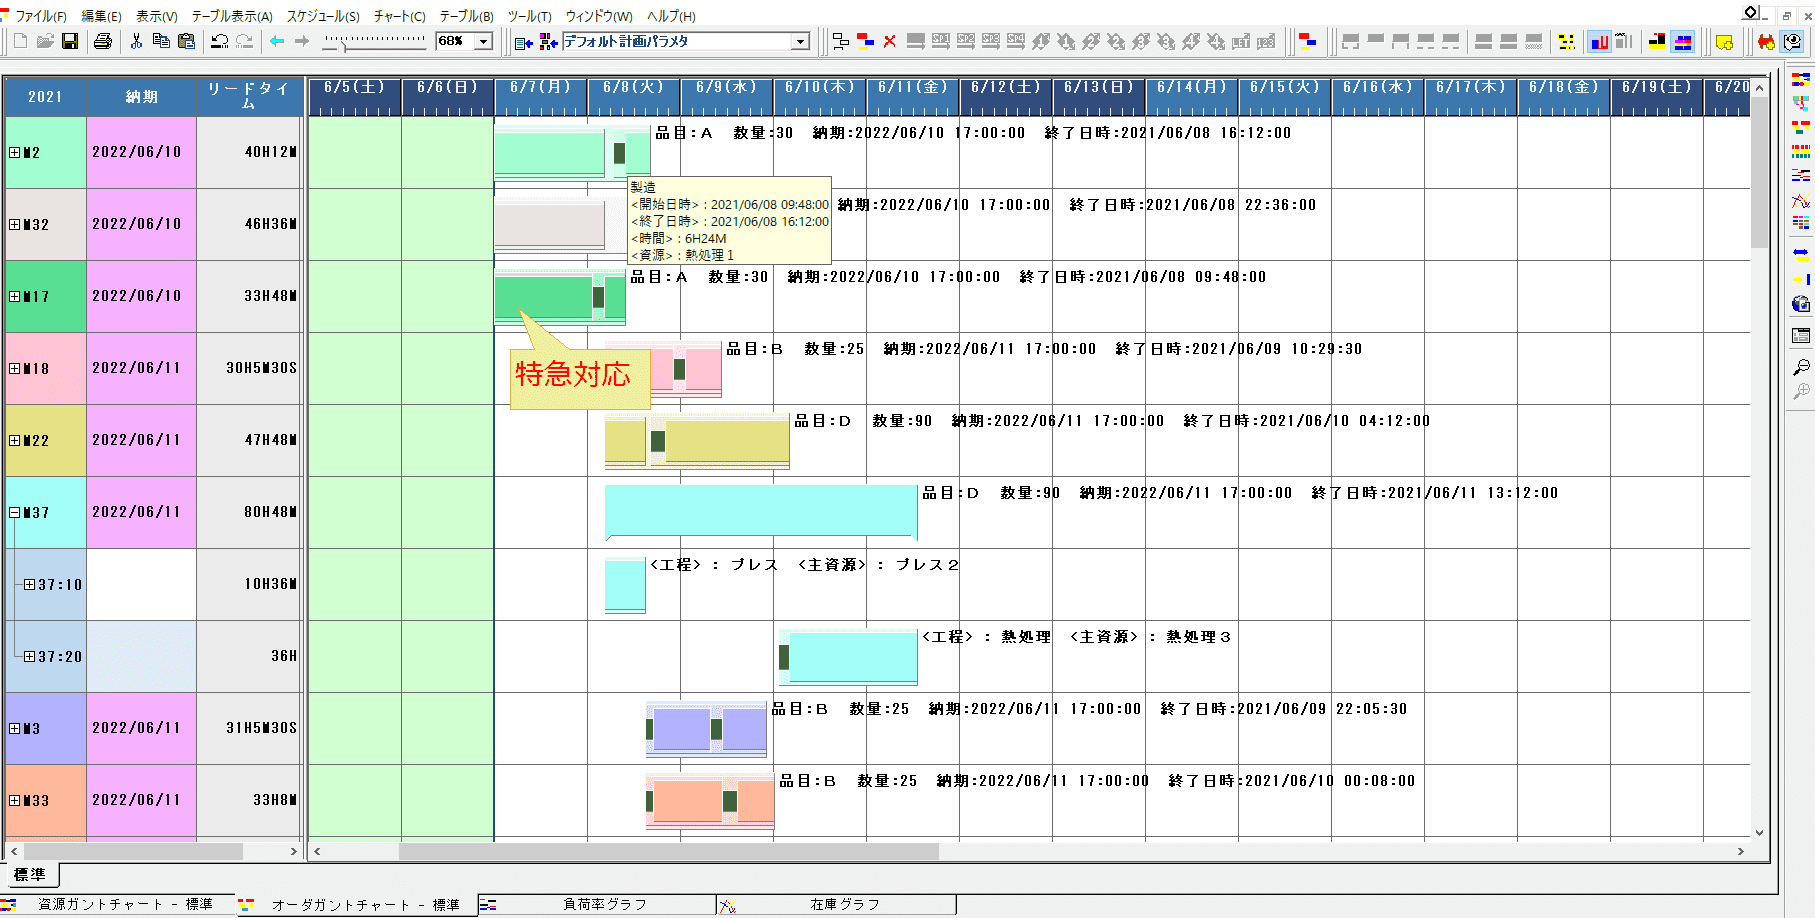Viewport: 1815px width, 918px height.
Task: Expand order row M18
Action: (x=14, y=369)
